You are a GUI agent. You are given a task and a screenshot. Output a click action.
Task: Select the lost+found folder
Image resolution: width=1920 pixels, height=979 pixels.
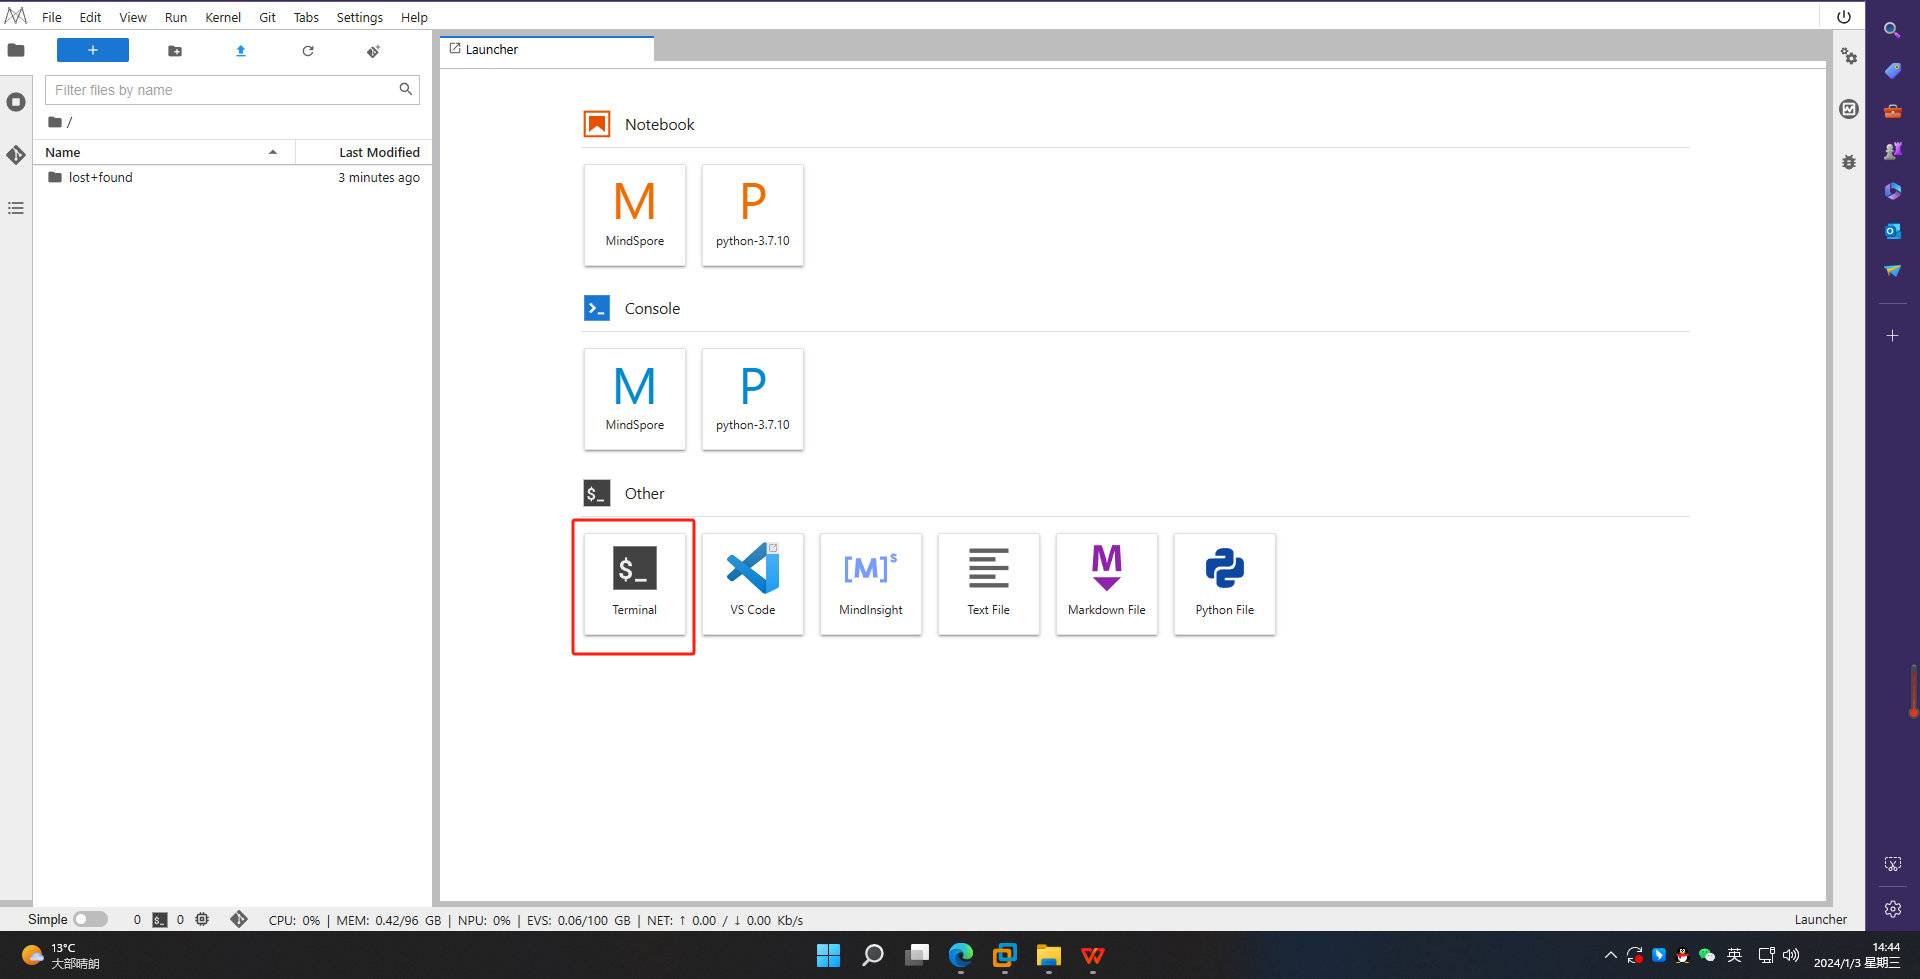click(x=232, y=177)
